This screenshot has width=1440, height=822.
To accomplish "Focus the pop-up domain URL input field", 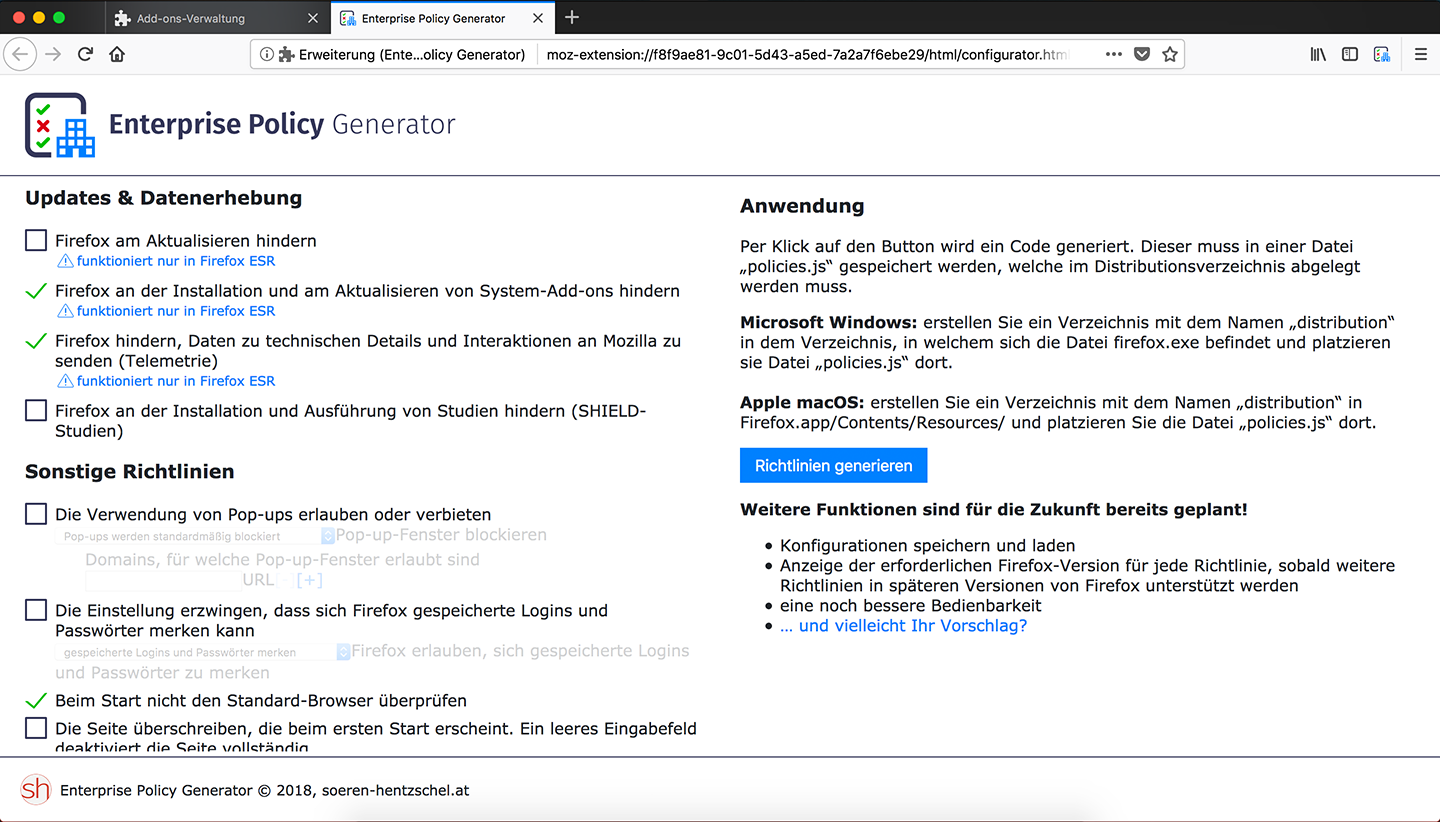I will coord(164,580).
